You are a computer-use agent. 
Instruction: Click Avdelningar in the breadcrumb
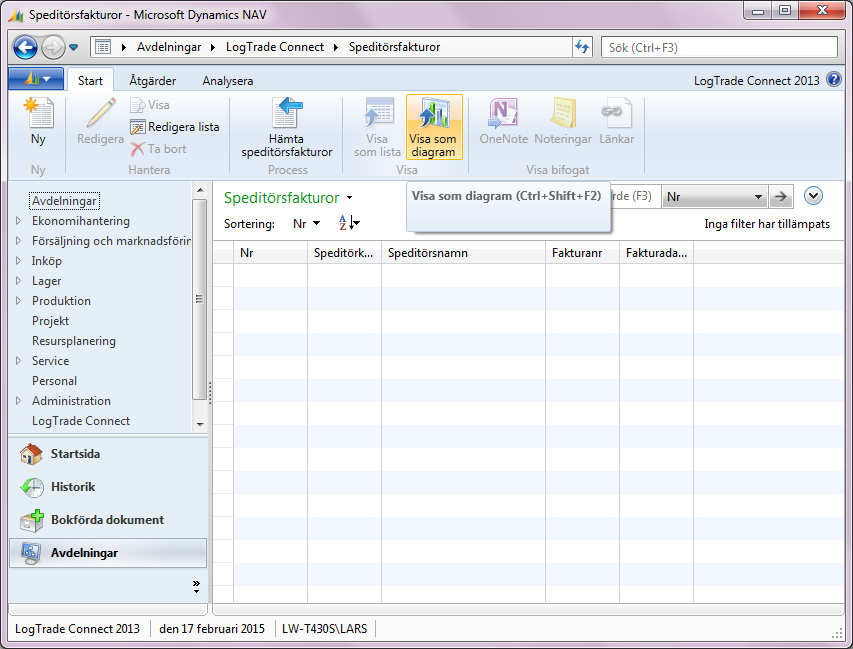click(x=169, y=47)
